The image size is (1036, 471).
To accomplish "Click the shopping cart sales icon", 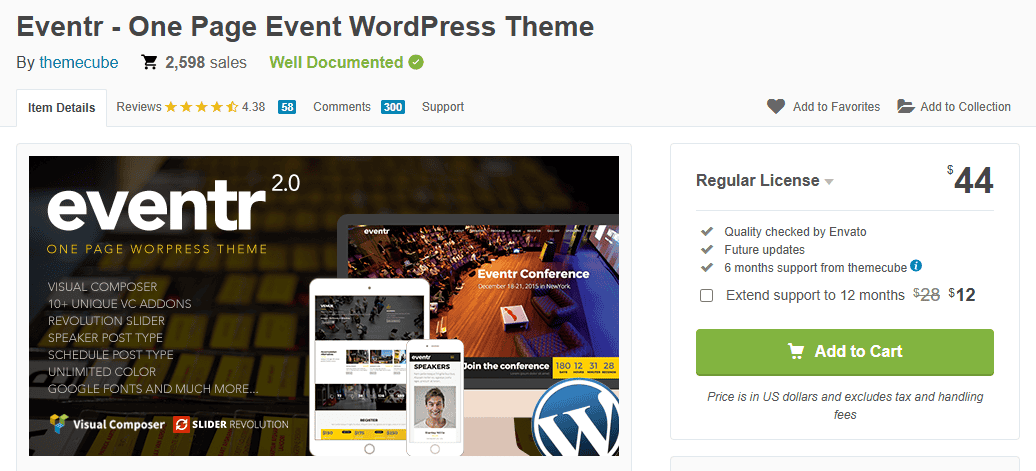I will pyautogui.click(x=149, y=63).
